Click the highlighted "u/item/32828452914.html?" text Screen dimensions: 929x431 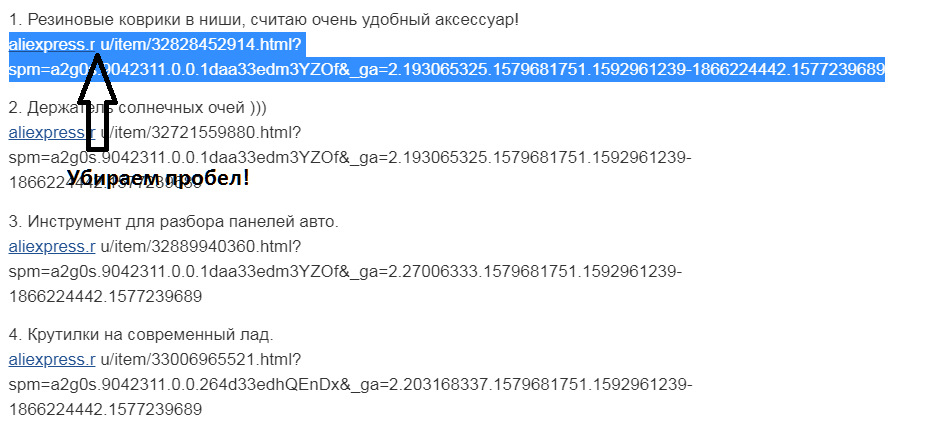[200, 45]
